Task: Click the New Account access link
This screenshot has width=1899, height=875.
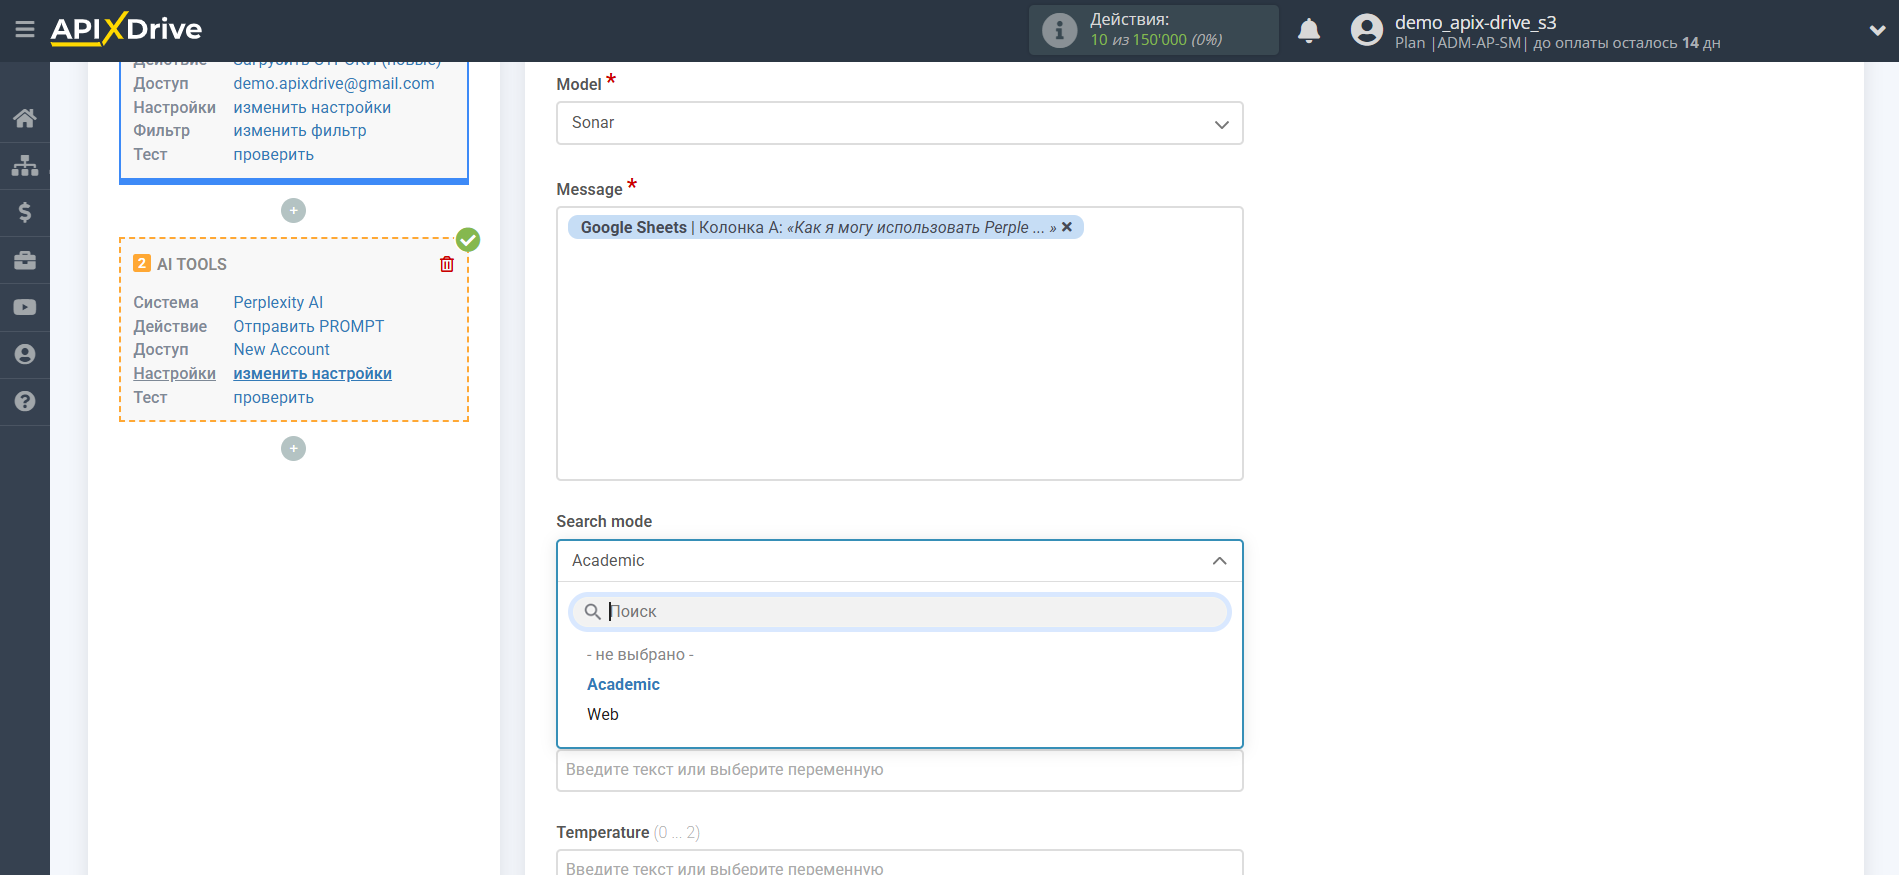Action: pos(281,349)
